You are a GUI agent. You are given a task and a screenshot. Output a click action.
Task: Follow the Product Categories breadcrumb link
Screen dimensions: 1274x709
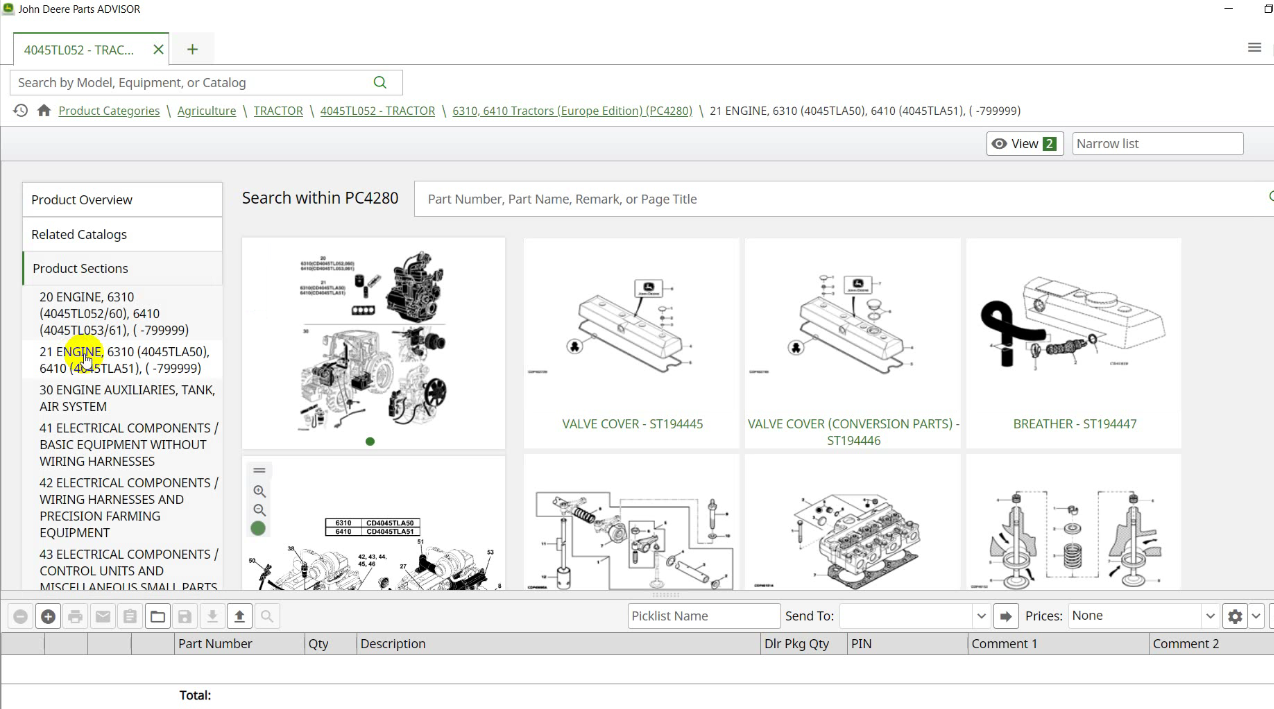pyautogui.click(x=109, y=111)
